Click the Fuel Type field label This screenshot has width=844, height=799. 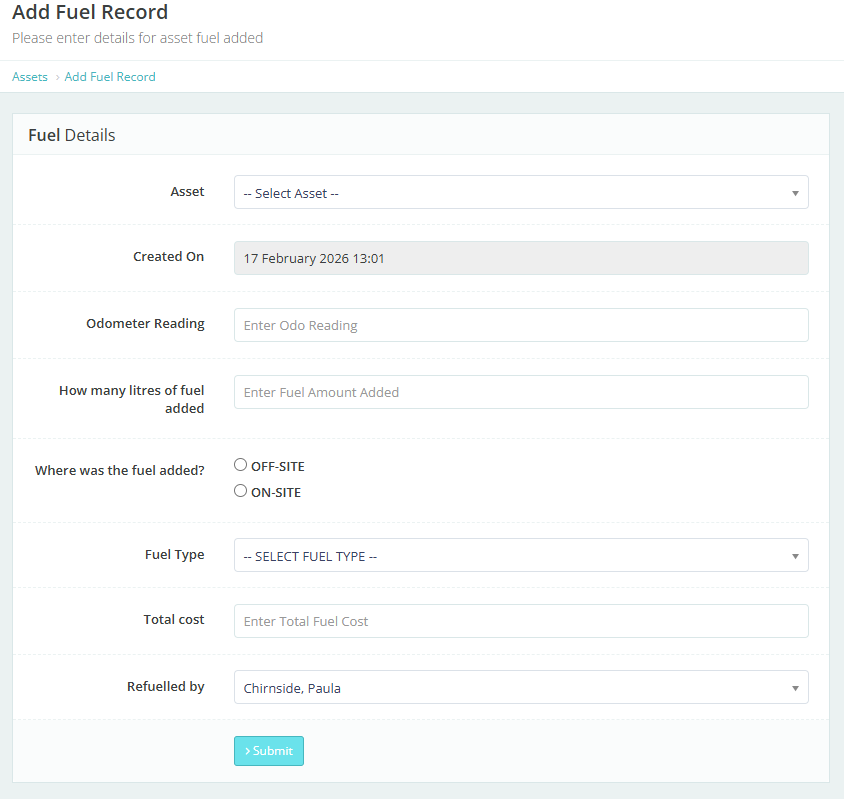(x=174, y=555)
